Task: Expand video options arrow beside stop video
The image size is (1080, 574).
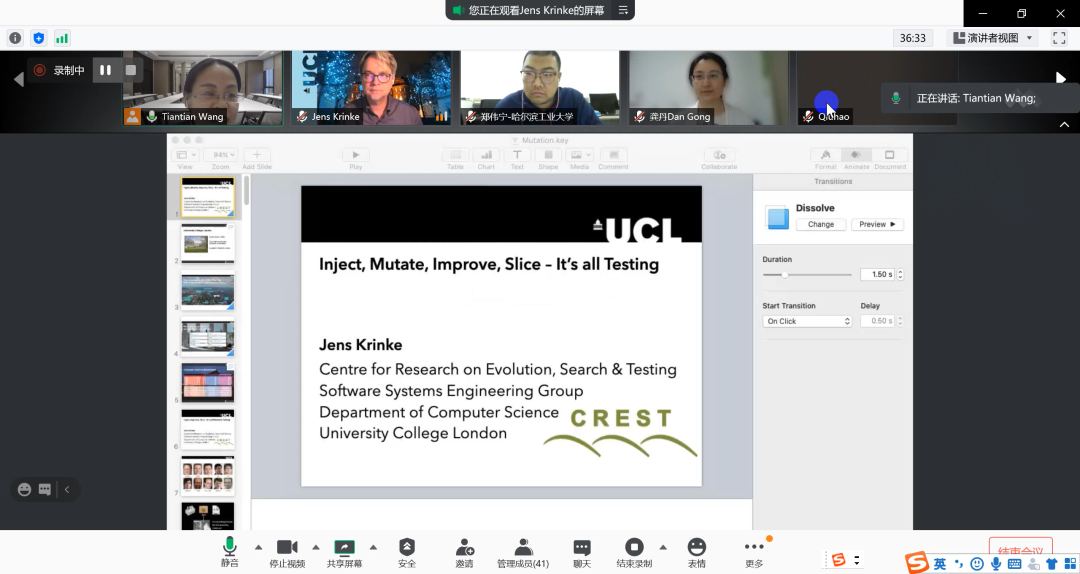Action: pyautogui.click(x=316, y=547)
